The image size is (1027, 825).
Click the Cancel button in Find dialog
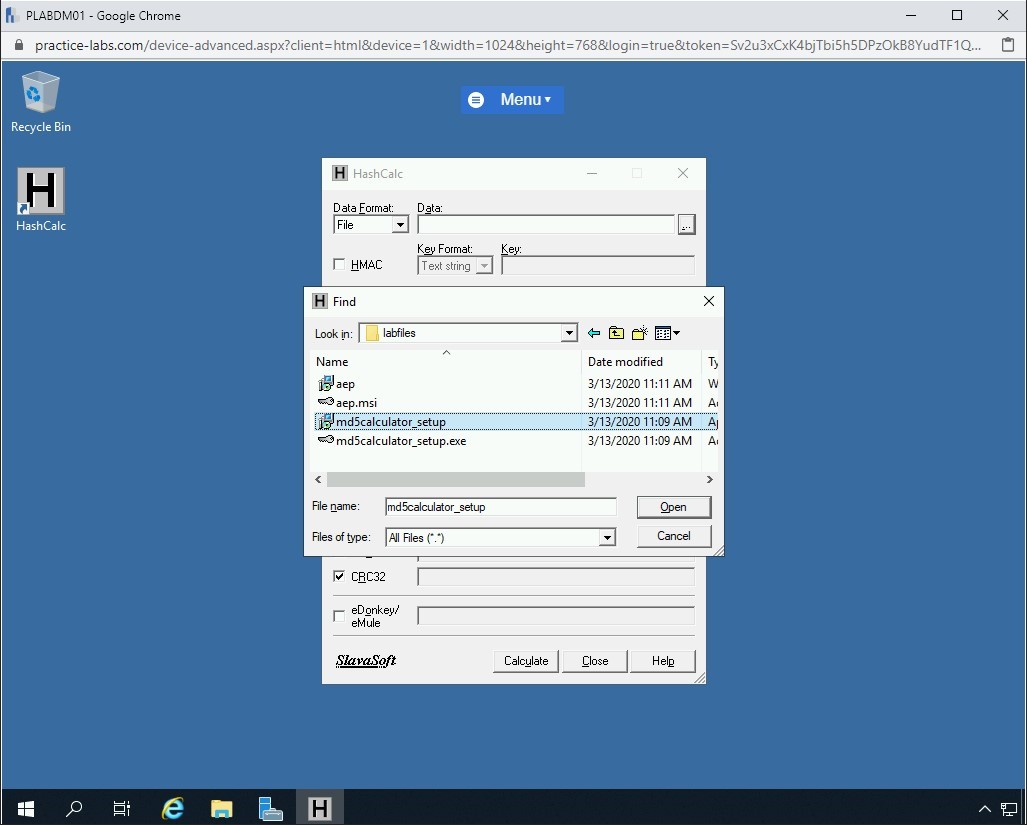tap(673, 536)
